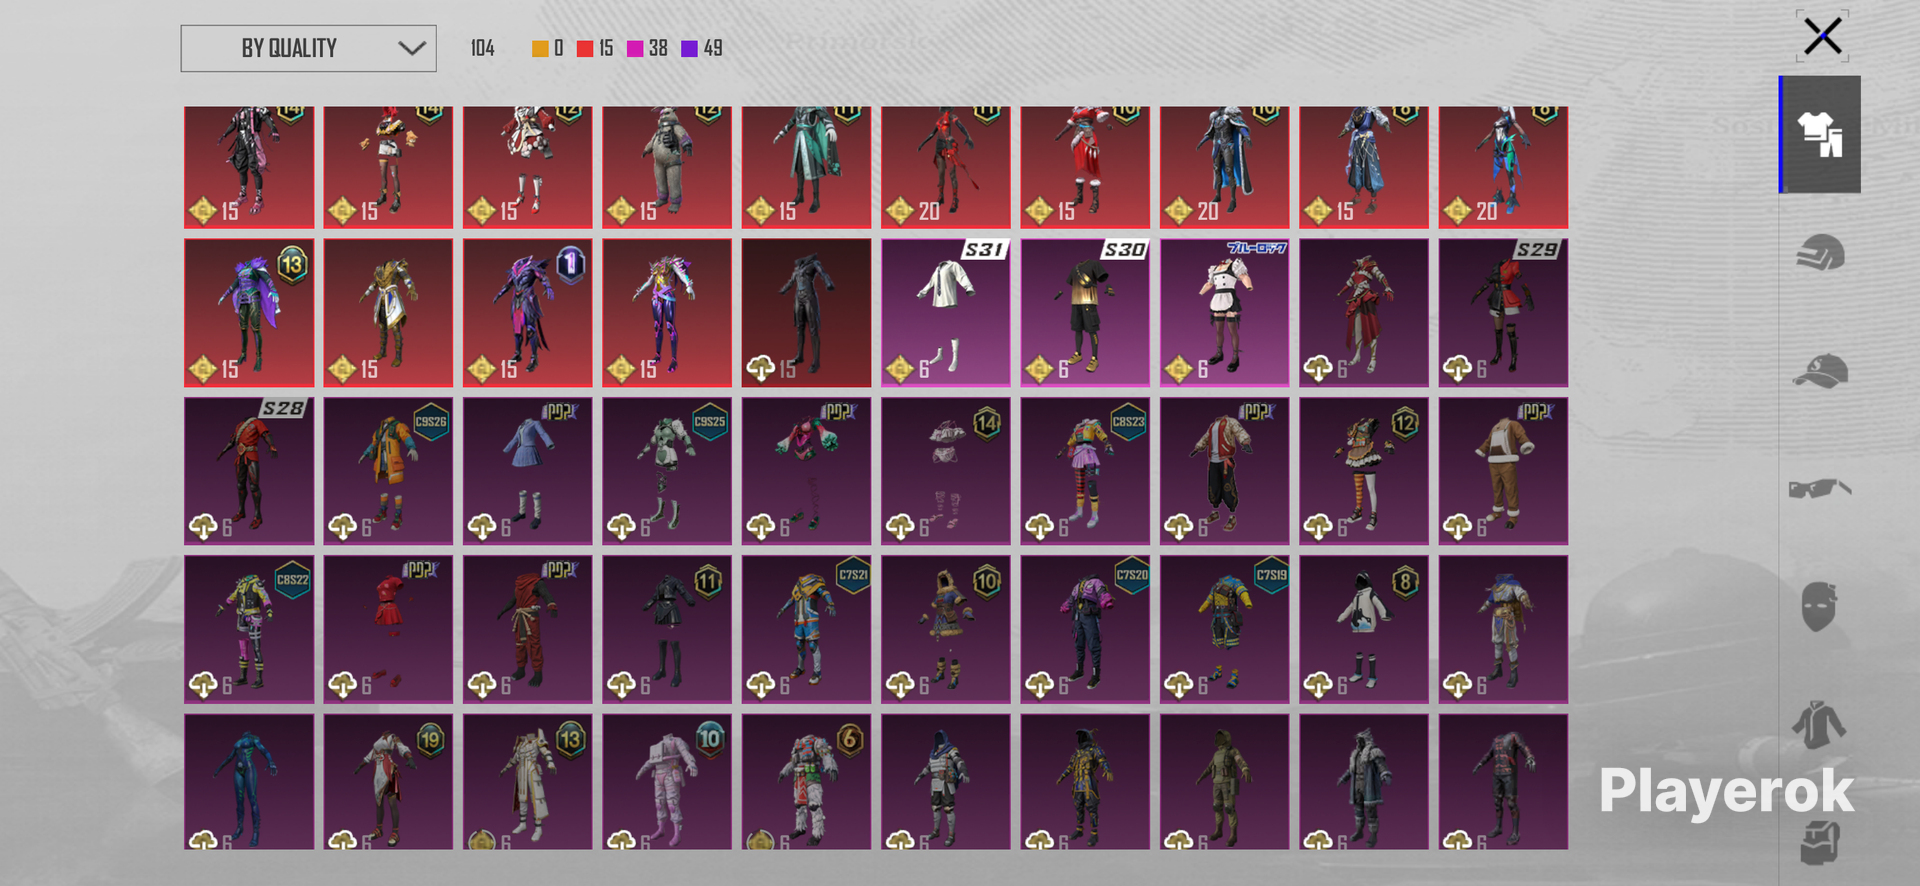
Task: Select the brown winter outfit with white trim
Action: tap(1503, 471)
